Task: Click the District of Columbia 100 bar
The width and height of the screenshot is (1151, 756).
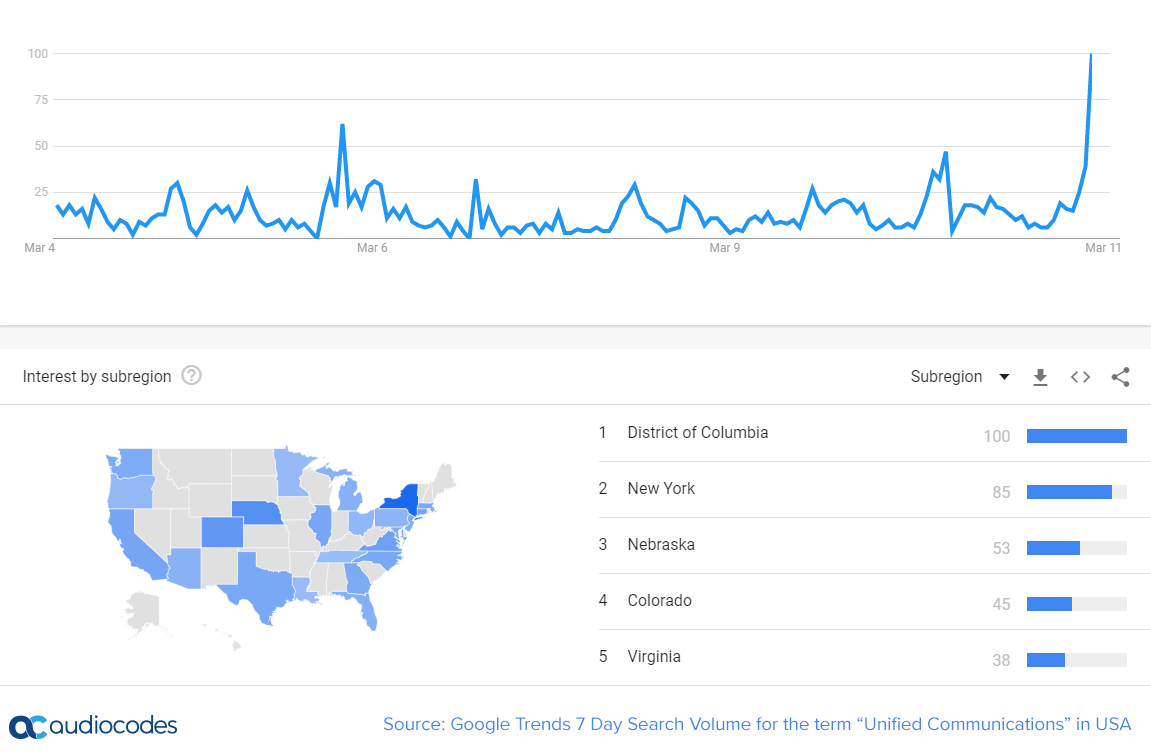Action: point(1077,436)
